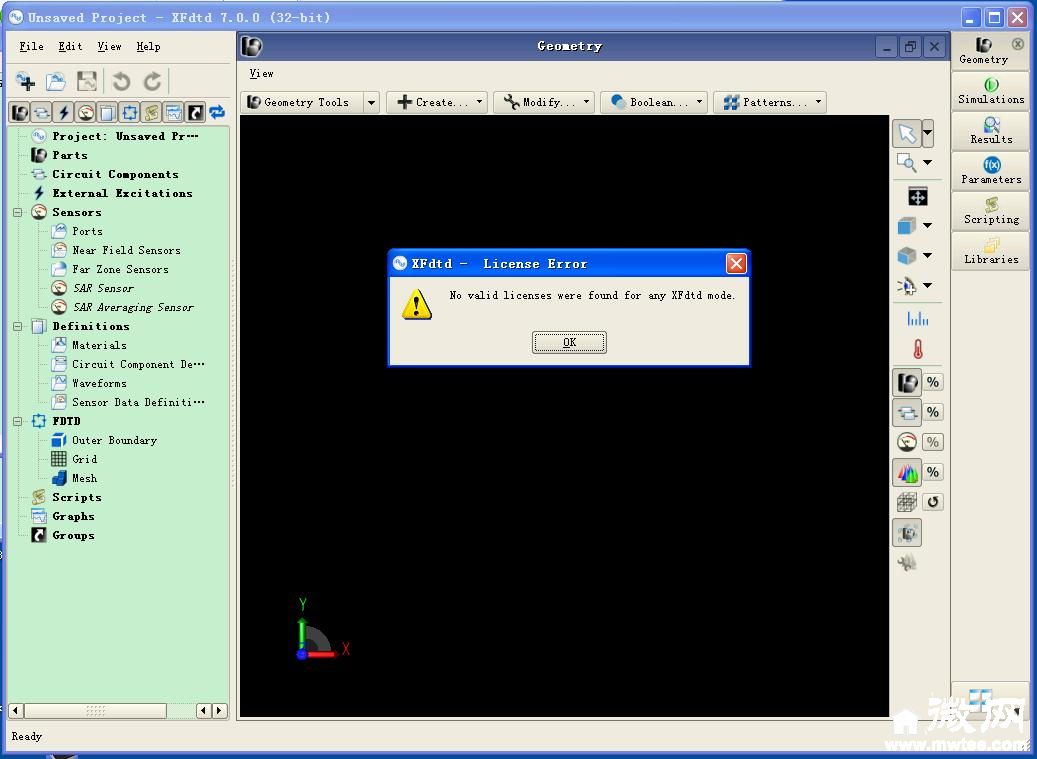Click the blue bar-chart scale icon
Viewport: 1037px width, 759px height.
[917, 319]
